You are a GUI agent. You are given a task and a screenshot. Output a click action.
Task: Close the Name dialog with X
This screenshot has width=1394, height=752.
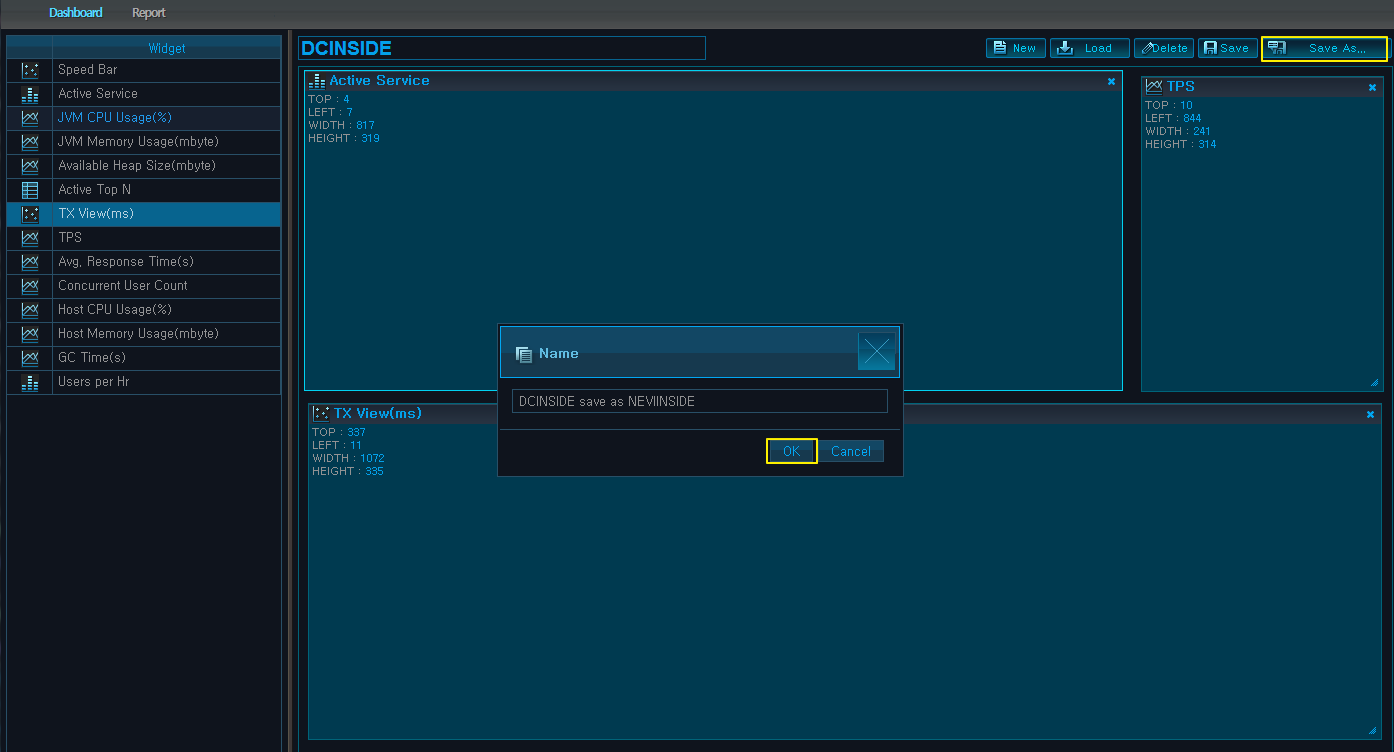(877, 352)
